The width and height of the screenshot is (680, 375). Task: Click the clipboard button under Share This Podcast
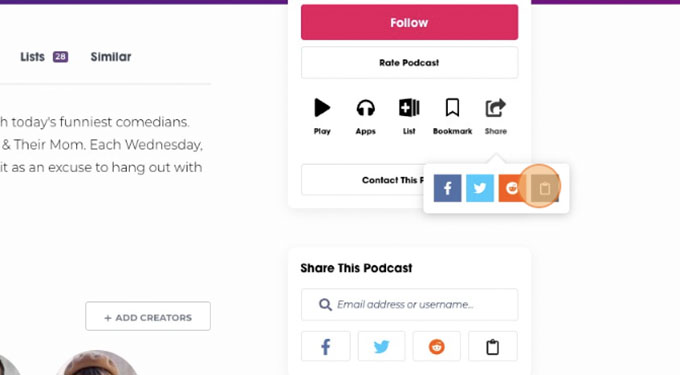tap(493, 346)
